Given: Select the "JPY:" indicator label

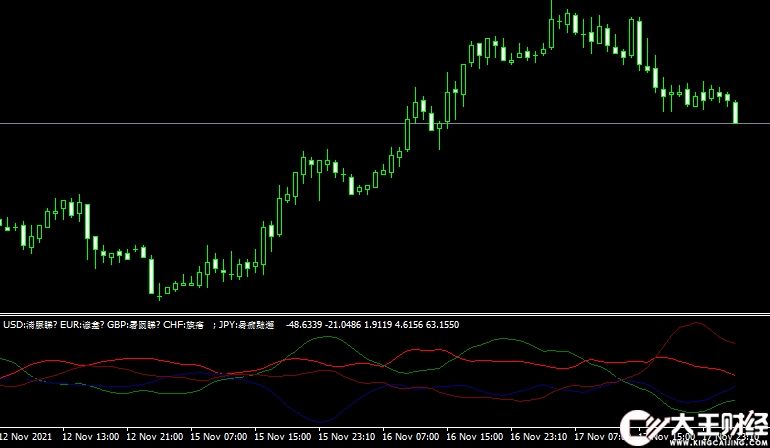Looking at the screenshot, I should 228,325.
